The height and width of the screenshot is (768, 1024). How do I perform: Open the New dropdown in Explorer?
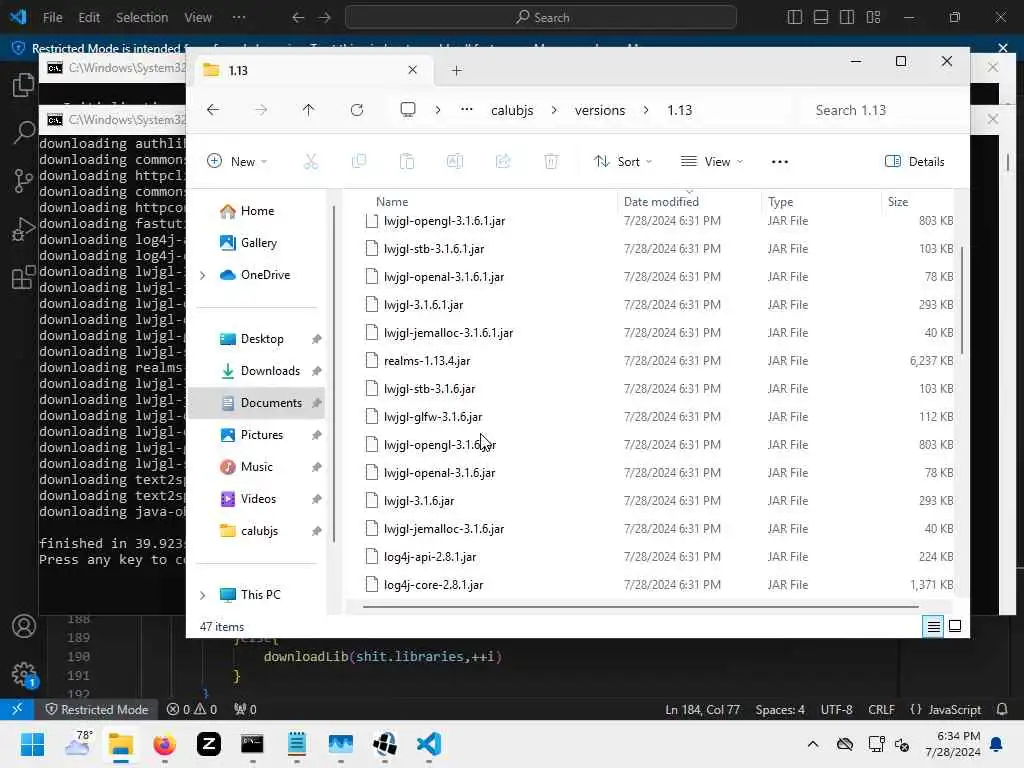pos(236,161)
